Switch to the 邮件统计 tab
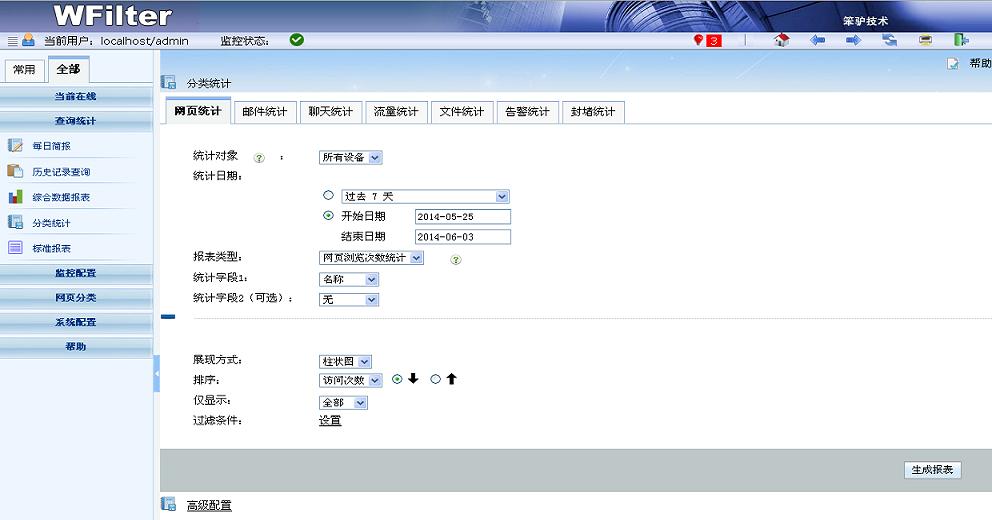The image size is (992, 520). (264, 112)
